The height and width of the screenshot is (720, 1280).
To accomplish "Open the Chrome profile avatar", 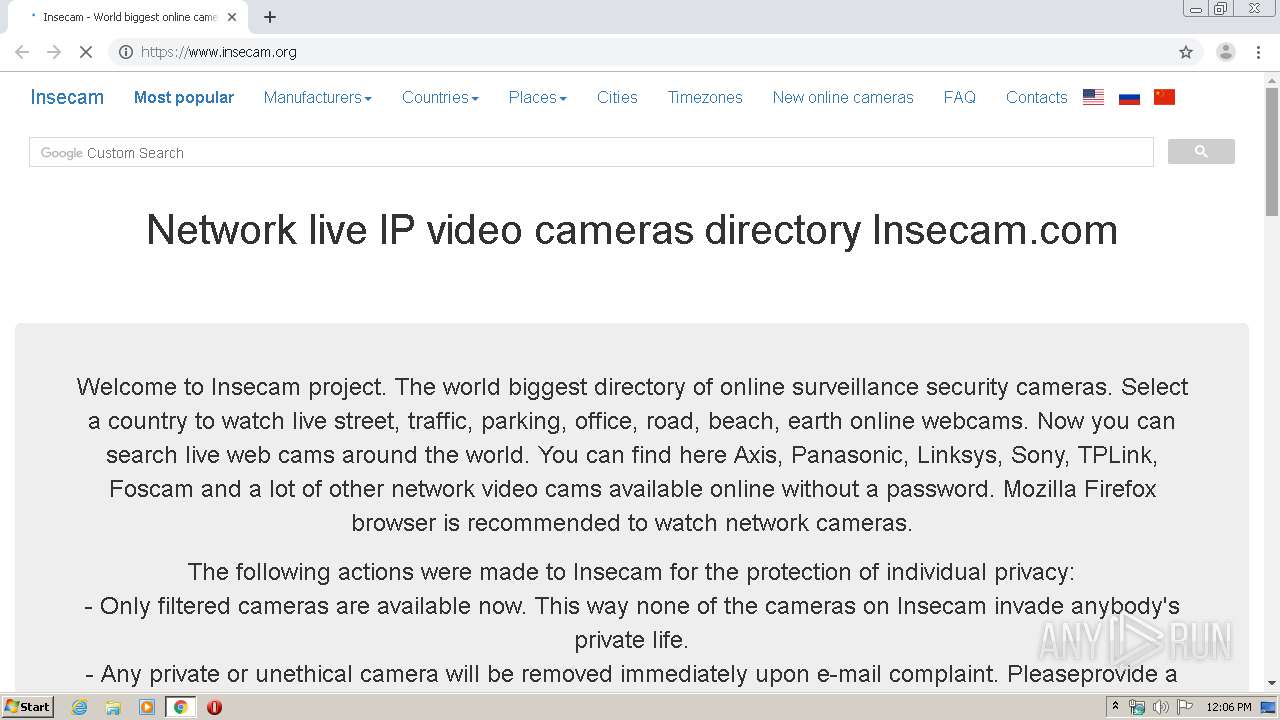I will (x=1225, y=52).
